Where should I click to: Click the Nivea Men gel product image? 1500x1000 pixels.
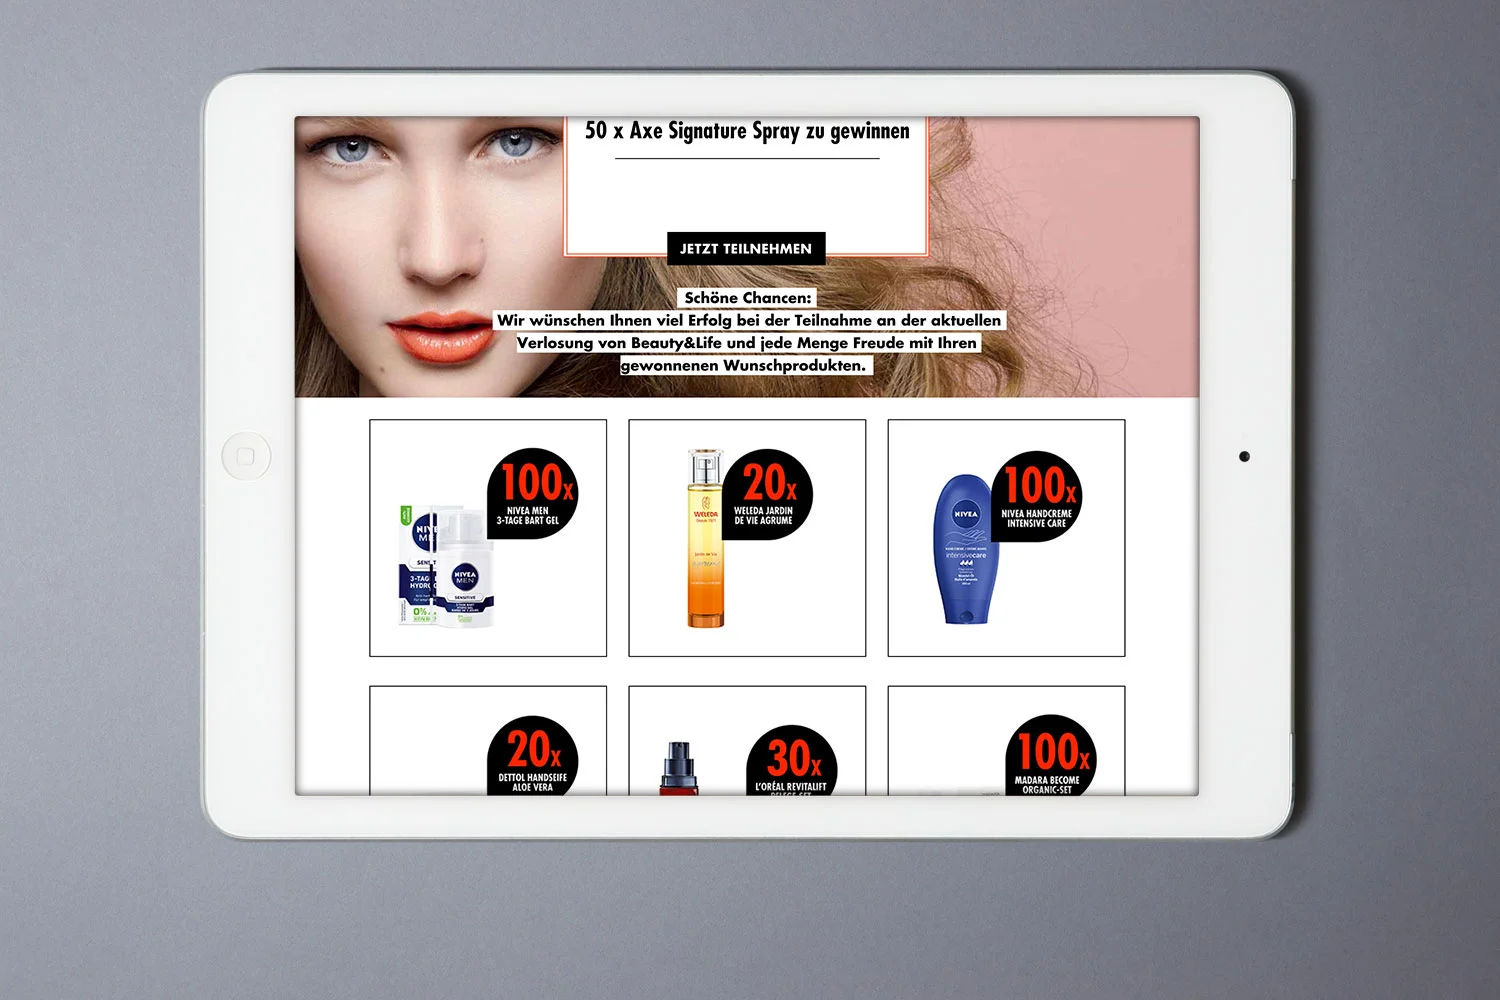coord(445,565)
